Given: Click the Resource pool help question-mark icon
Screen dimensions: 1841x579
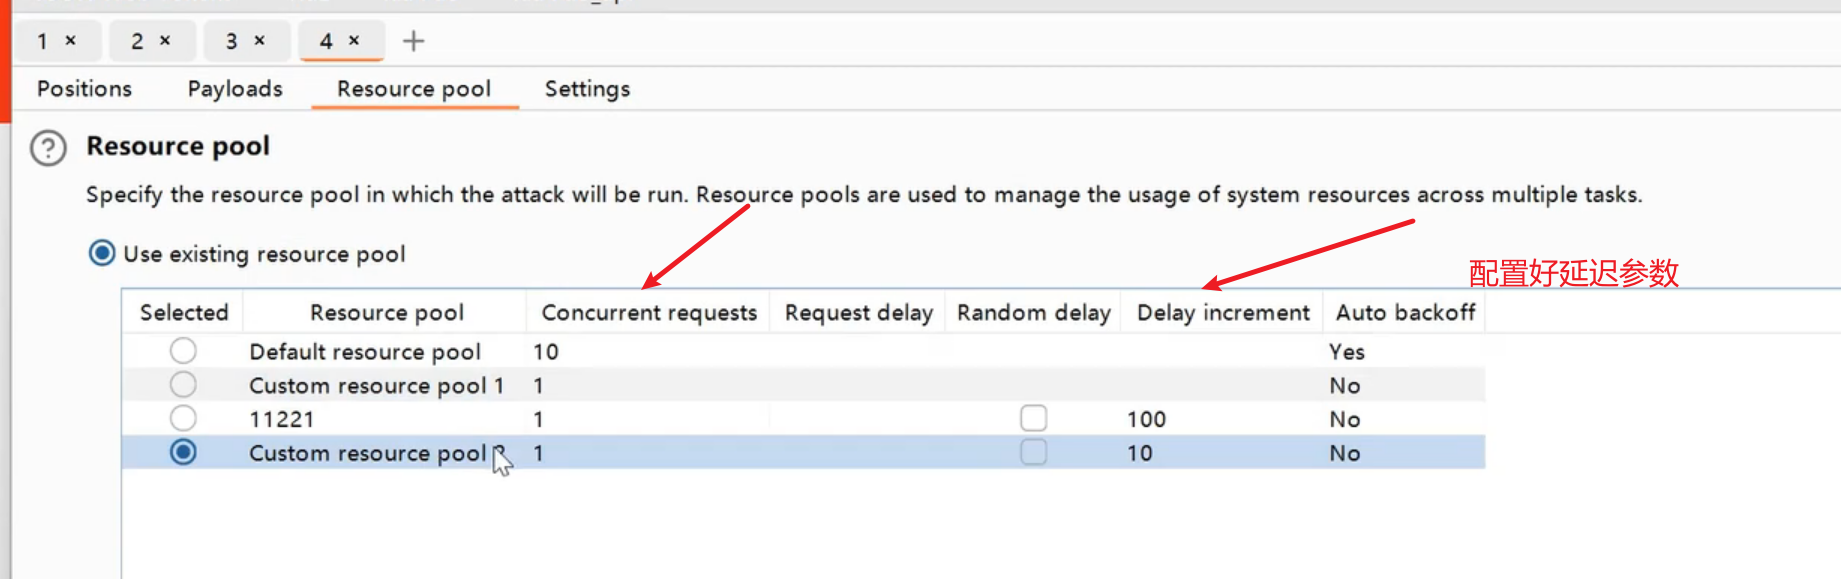Looking at the screenshot, I should pyautogui.click(x=48, y=148).
